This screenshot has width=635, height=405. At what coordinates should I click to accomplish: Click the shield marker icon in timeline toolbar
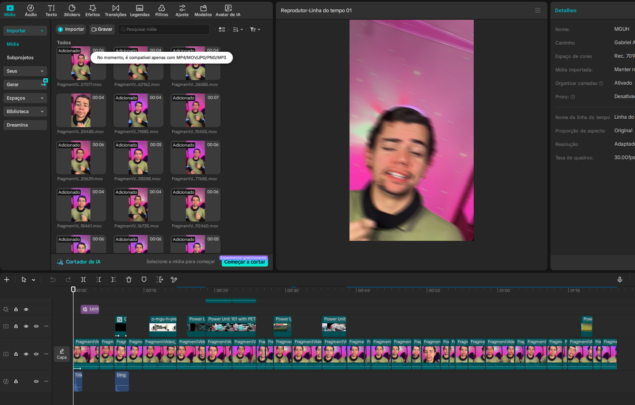coord(144,279)
